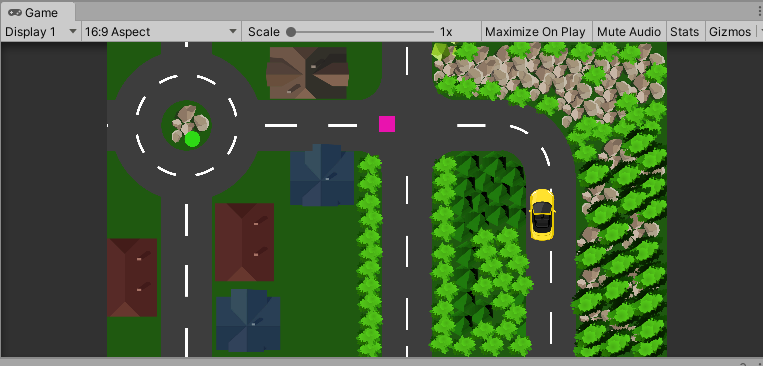Toggle the Stats overlay

tap(685, 32)
